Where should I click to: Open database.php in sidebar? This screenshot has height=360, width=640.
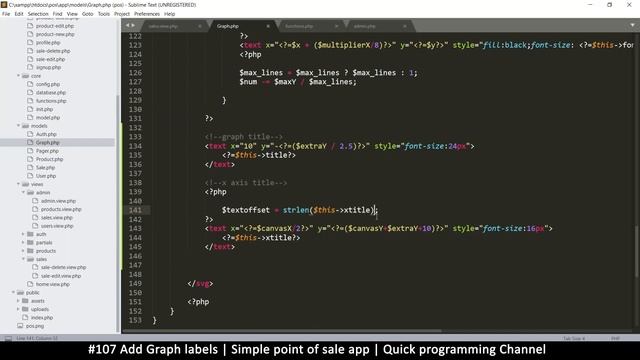[x=51, y=93]
